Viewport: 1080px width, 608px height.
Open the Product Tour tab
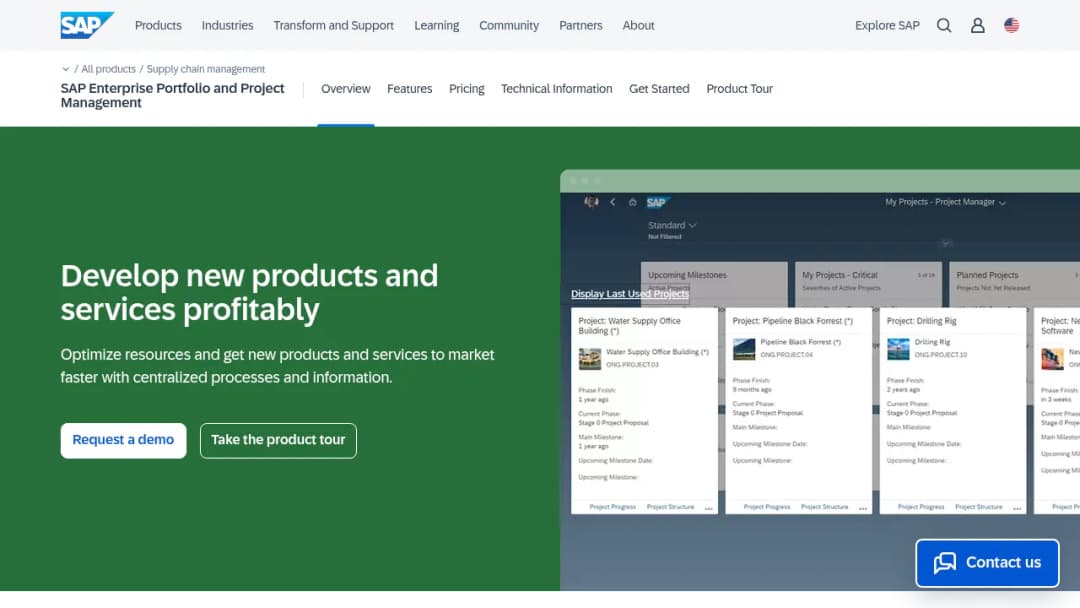pyautogui.click(x=740, y=89)
